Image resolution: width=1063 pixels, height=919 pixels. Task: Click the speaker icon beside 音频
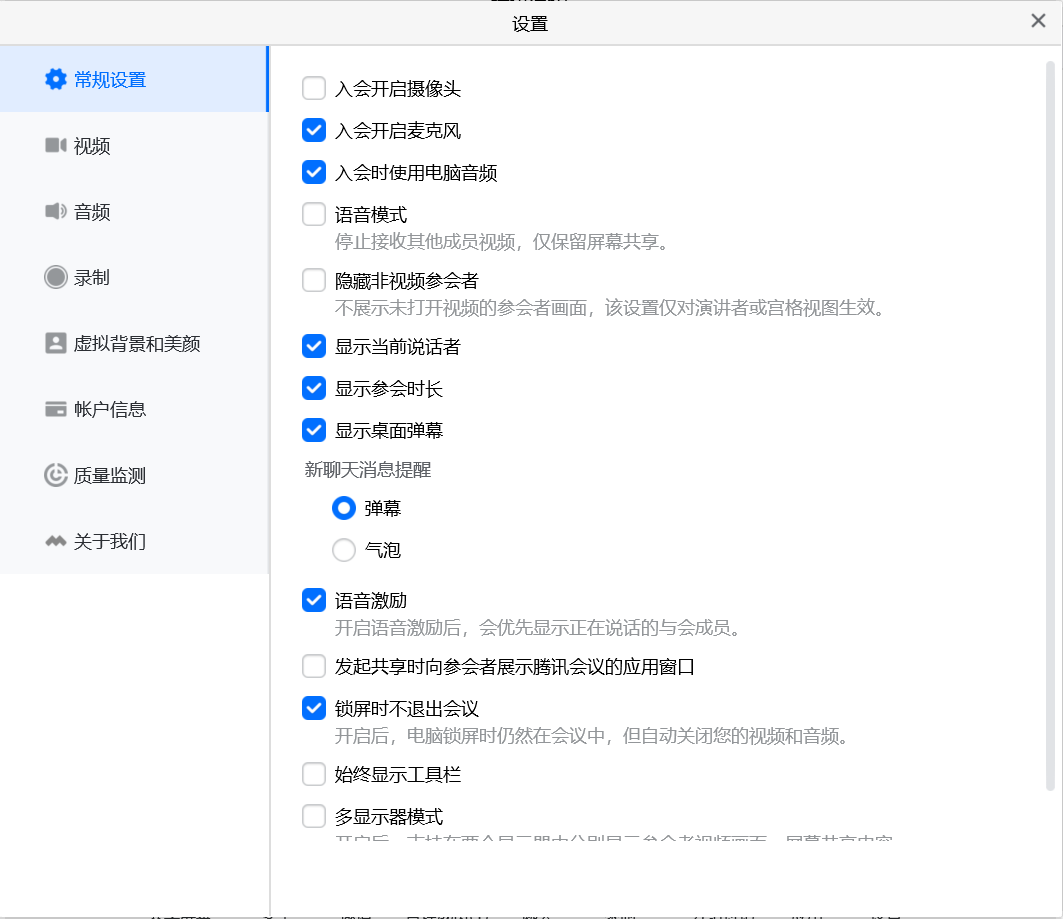tap(56, 211)
